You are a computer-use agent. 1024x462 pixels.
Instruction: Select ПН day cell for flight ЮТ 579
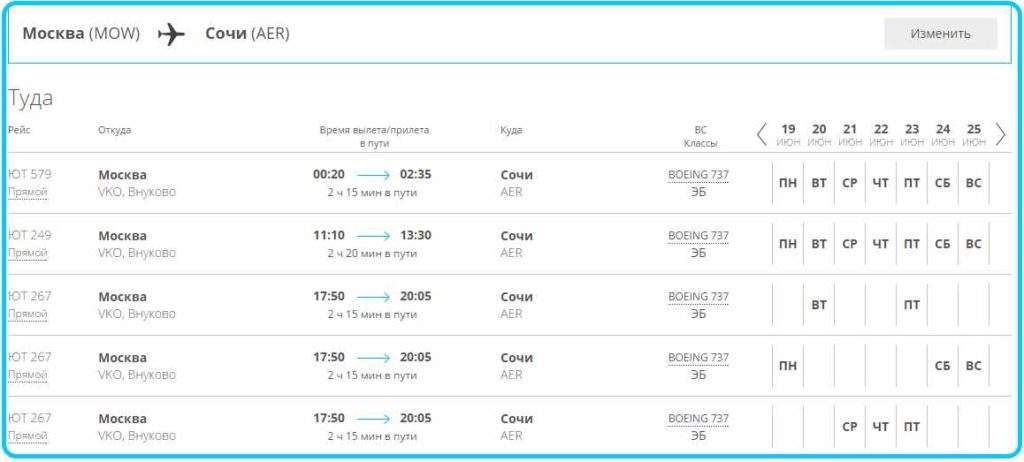click(788, 184)
